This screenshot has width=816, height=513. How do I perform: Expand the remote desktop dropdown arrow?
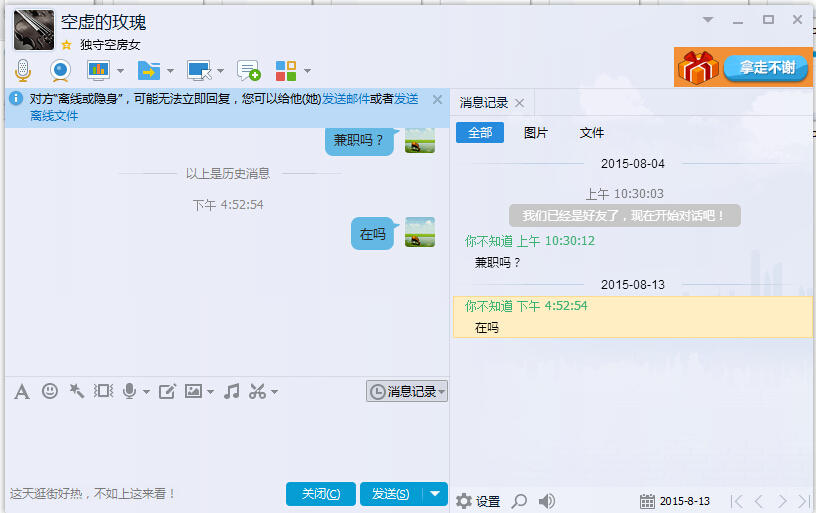[221, 70]
